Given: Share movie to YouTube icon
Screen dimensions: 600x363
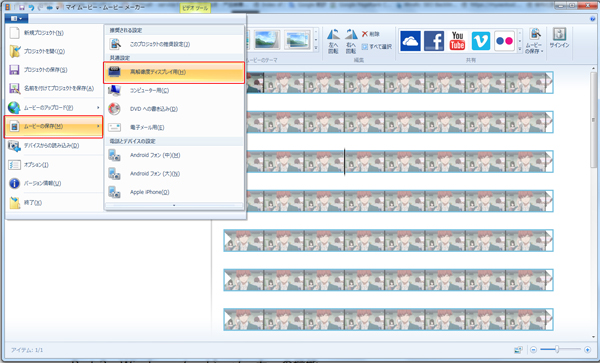Looking at the screenshot, I should point(457,41).
